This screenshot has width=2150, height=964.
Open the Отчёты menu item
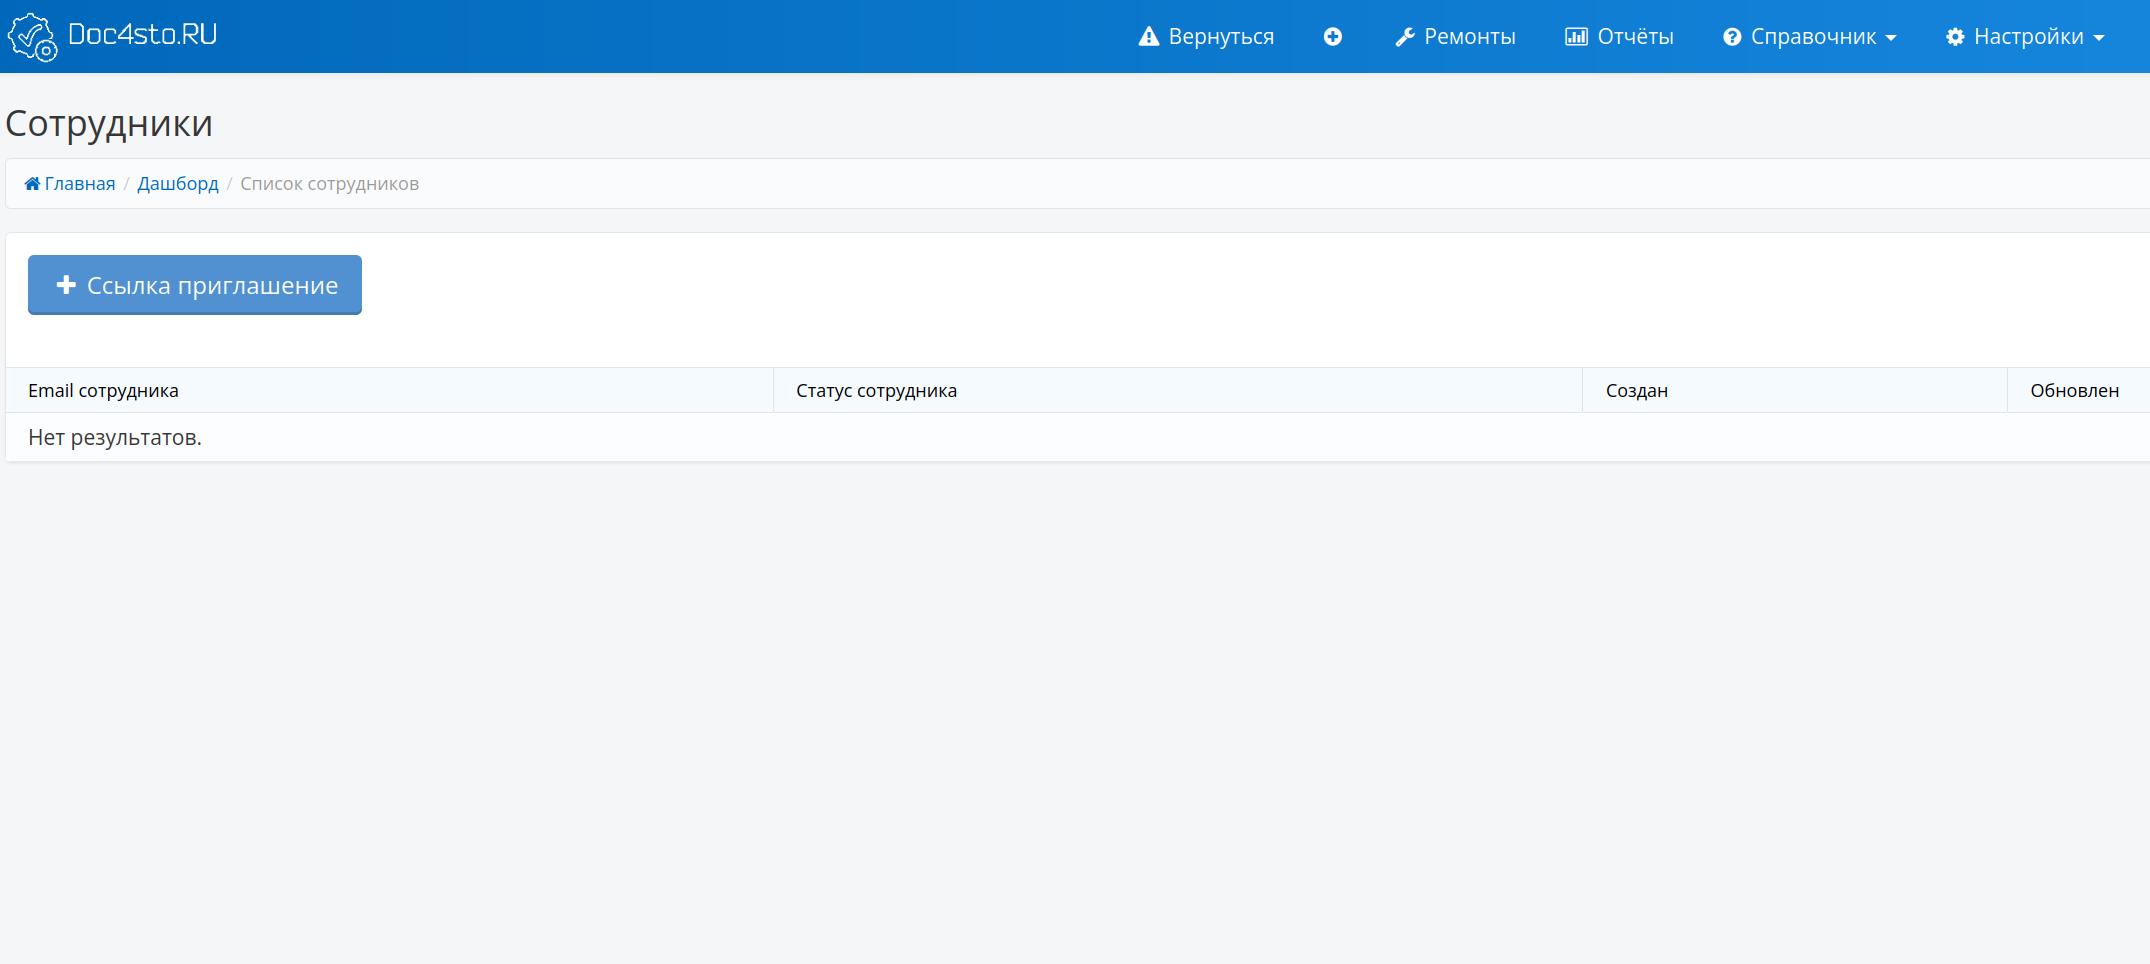click(x=1635, y=37)
